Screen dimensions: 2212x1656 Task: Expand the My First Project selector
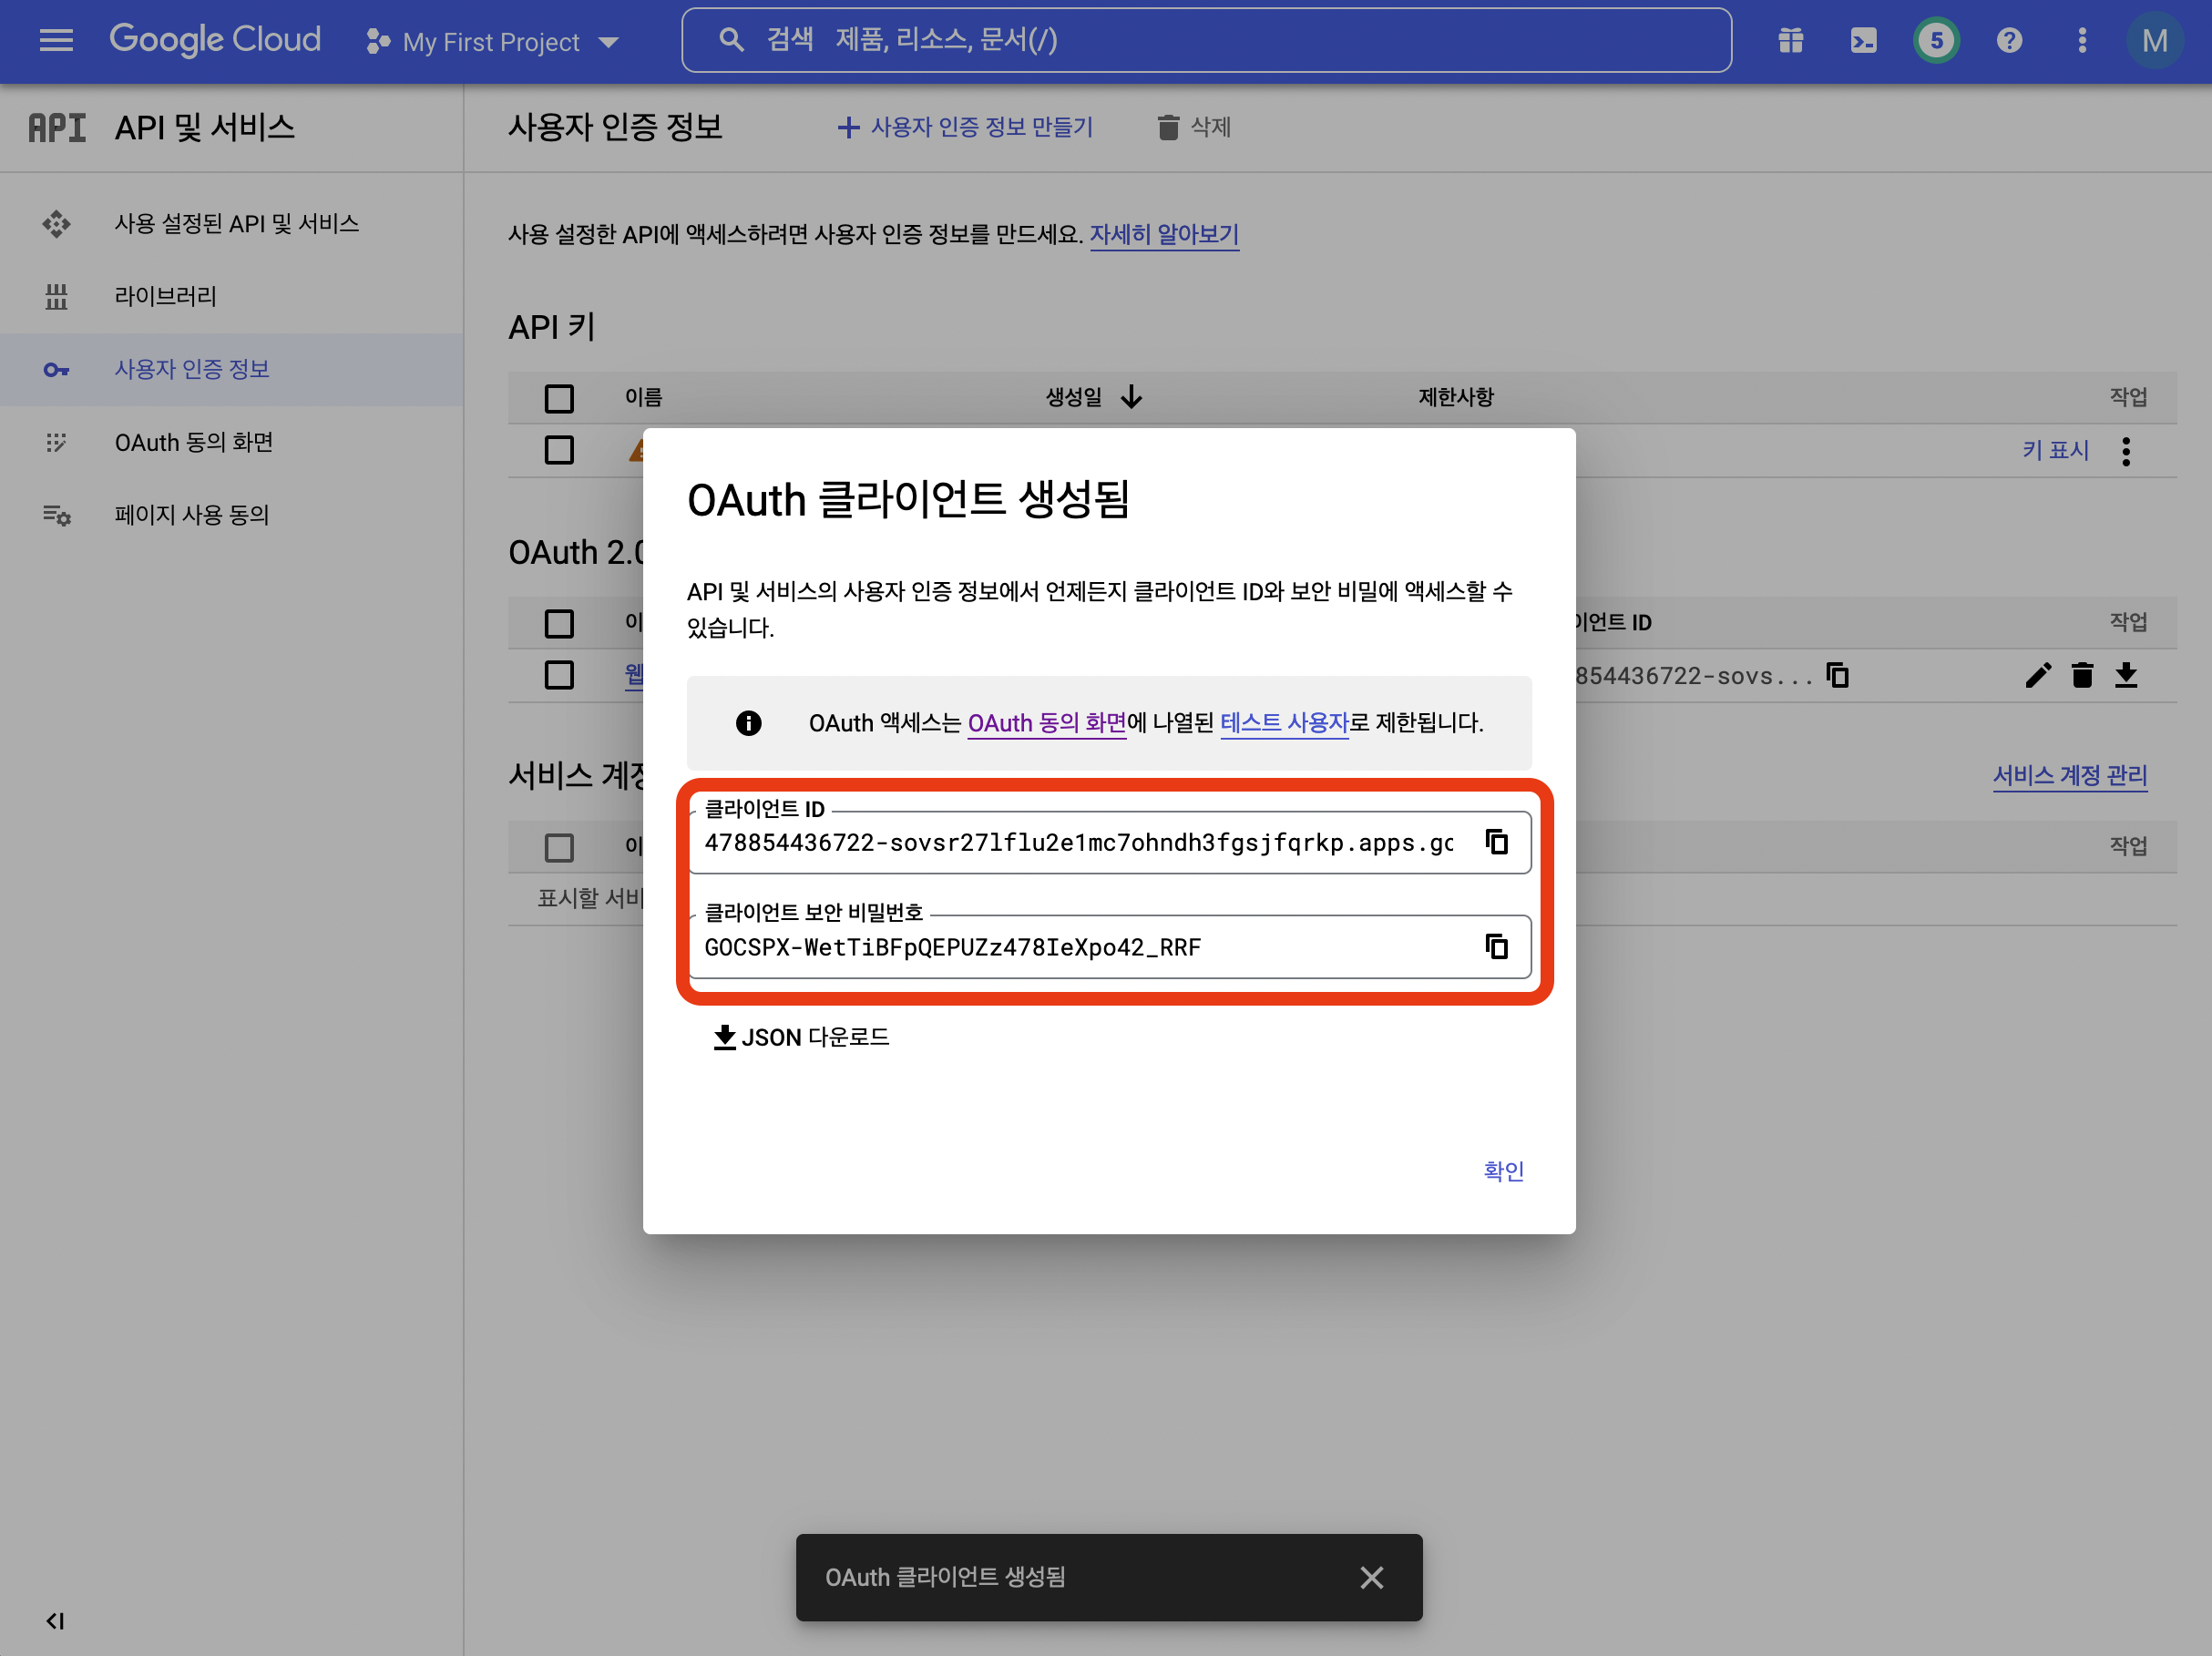493,42
